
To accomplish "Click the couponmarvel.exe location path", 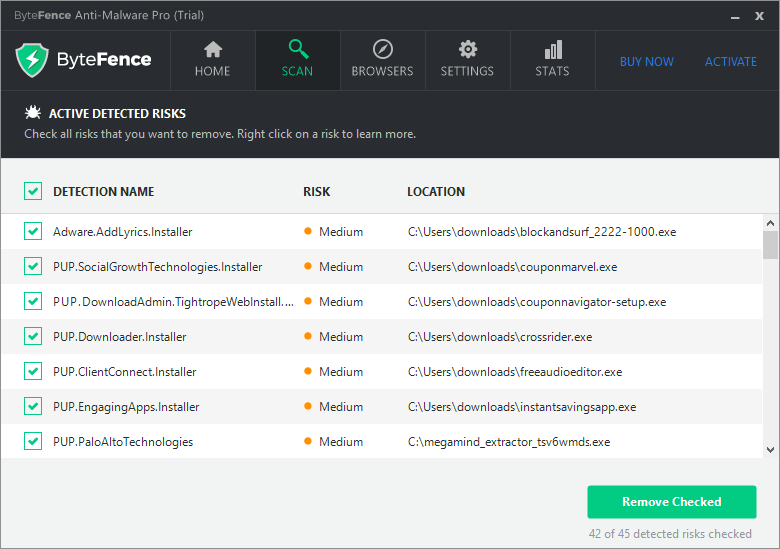I will pyautogui.click(x=512, y=267).
